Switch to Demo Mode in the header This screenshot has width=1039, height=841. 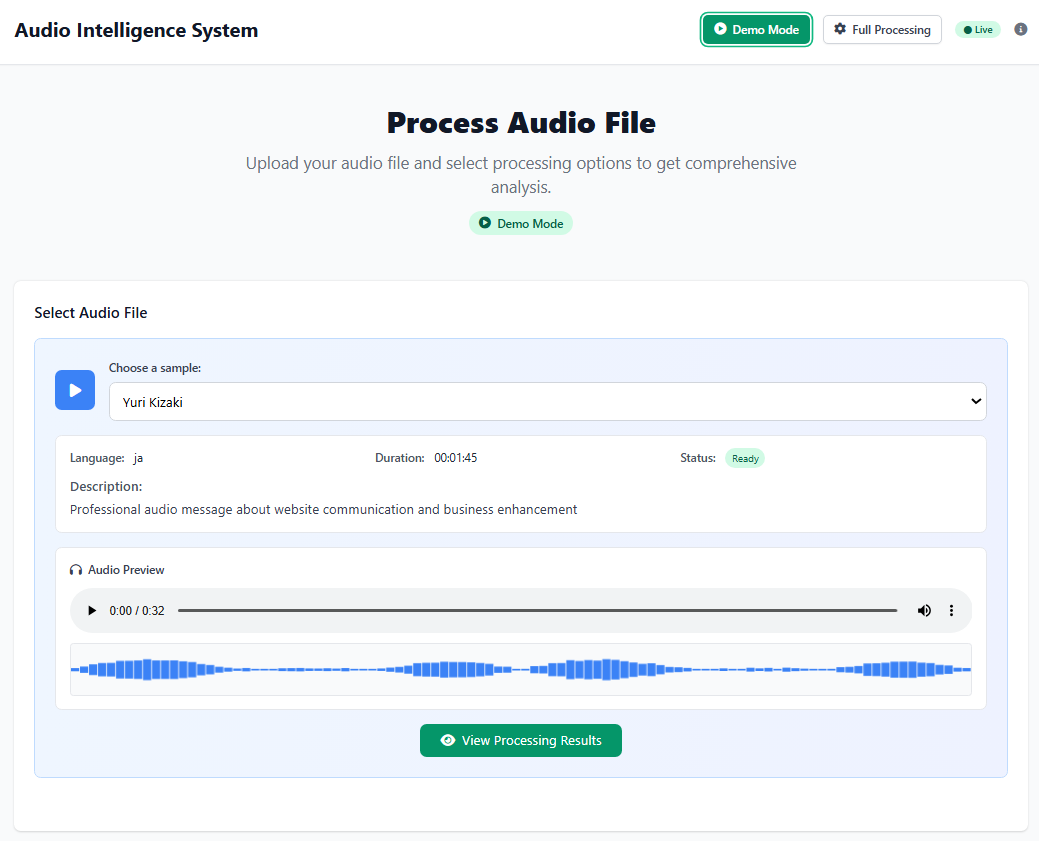756,30
